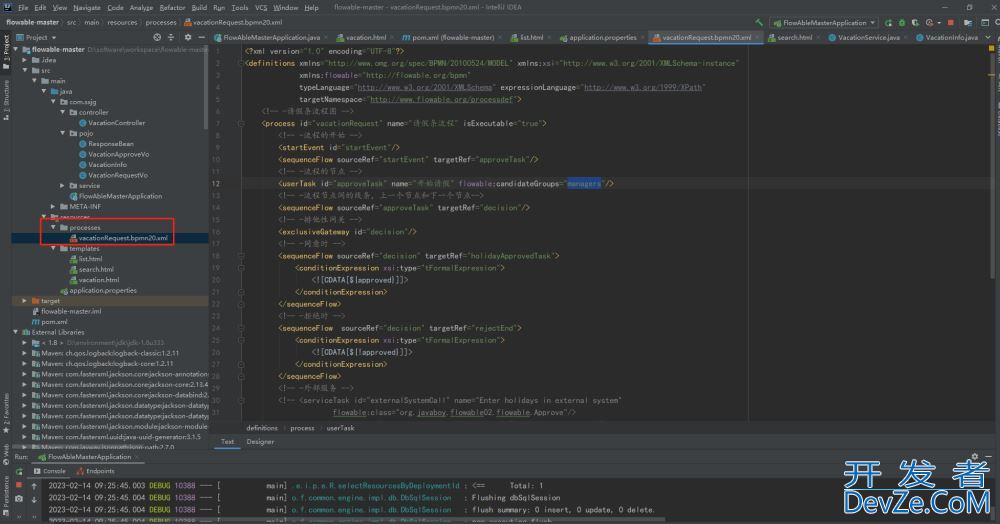Collapse the controller package

[x=62, y=112]
